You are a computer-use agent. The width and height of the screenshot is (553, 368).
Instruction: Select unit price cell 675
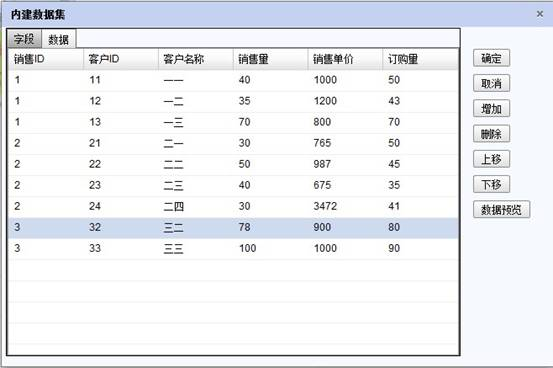pyautogui.click(x=345, y=185)
